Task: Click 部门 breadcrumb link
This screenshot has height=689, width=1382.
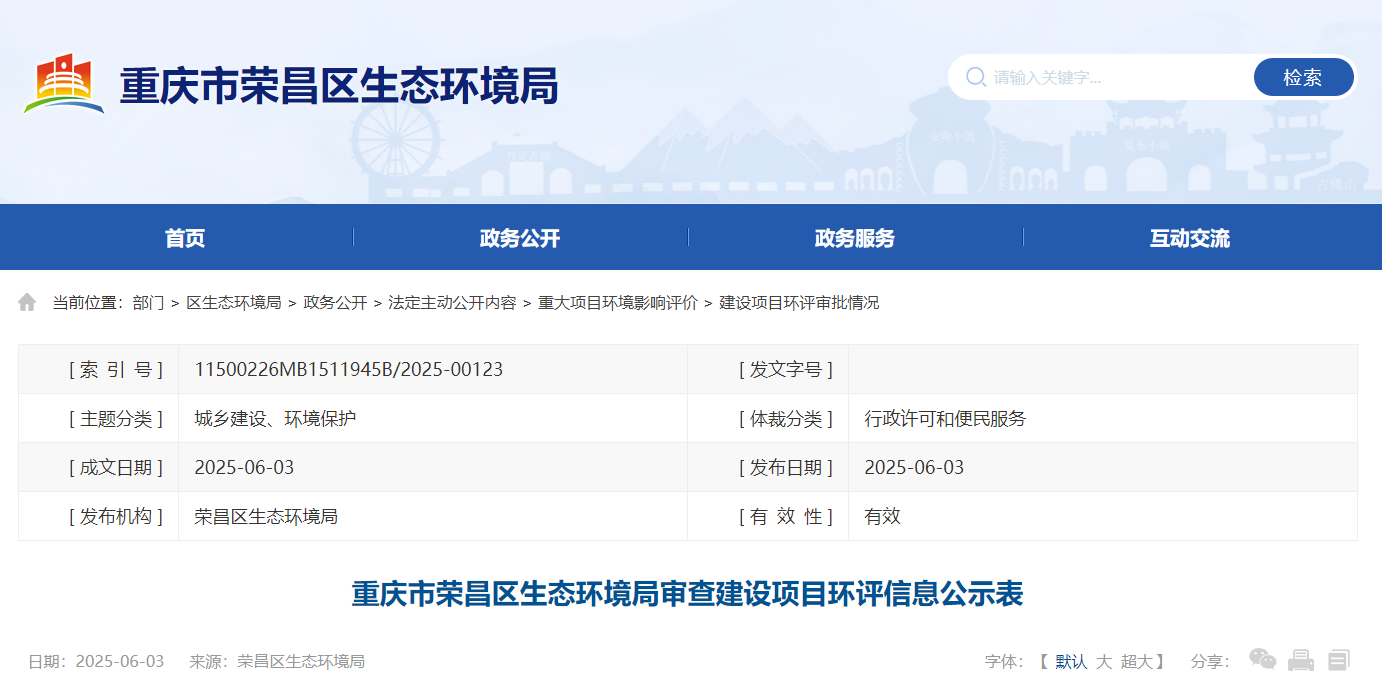Action: (148, 302)
